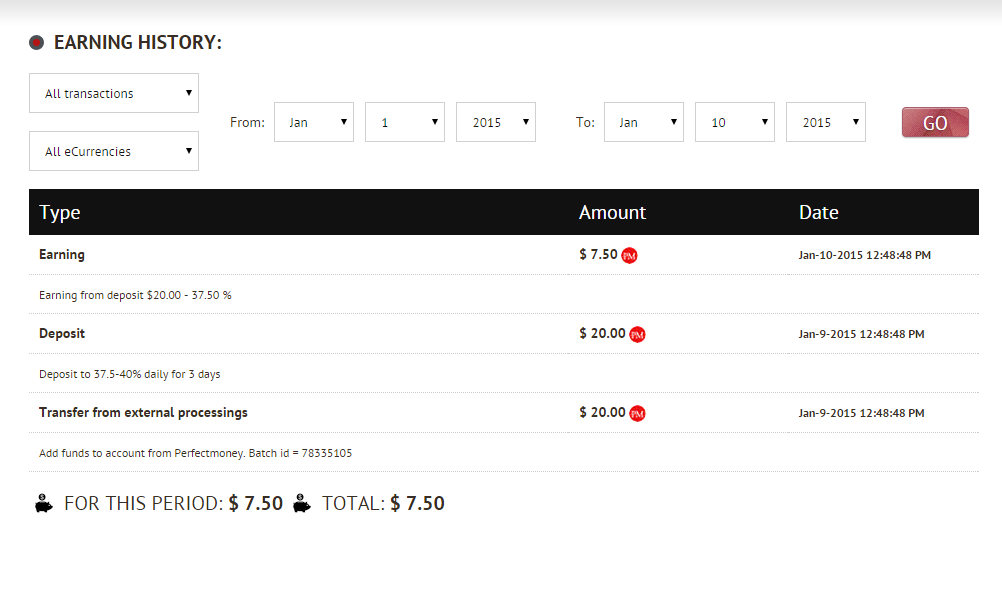This screenshot has height=597, width=1002.
Task: Click the piggy bank icon before Total
Action: tap(302, 504)
